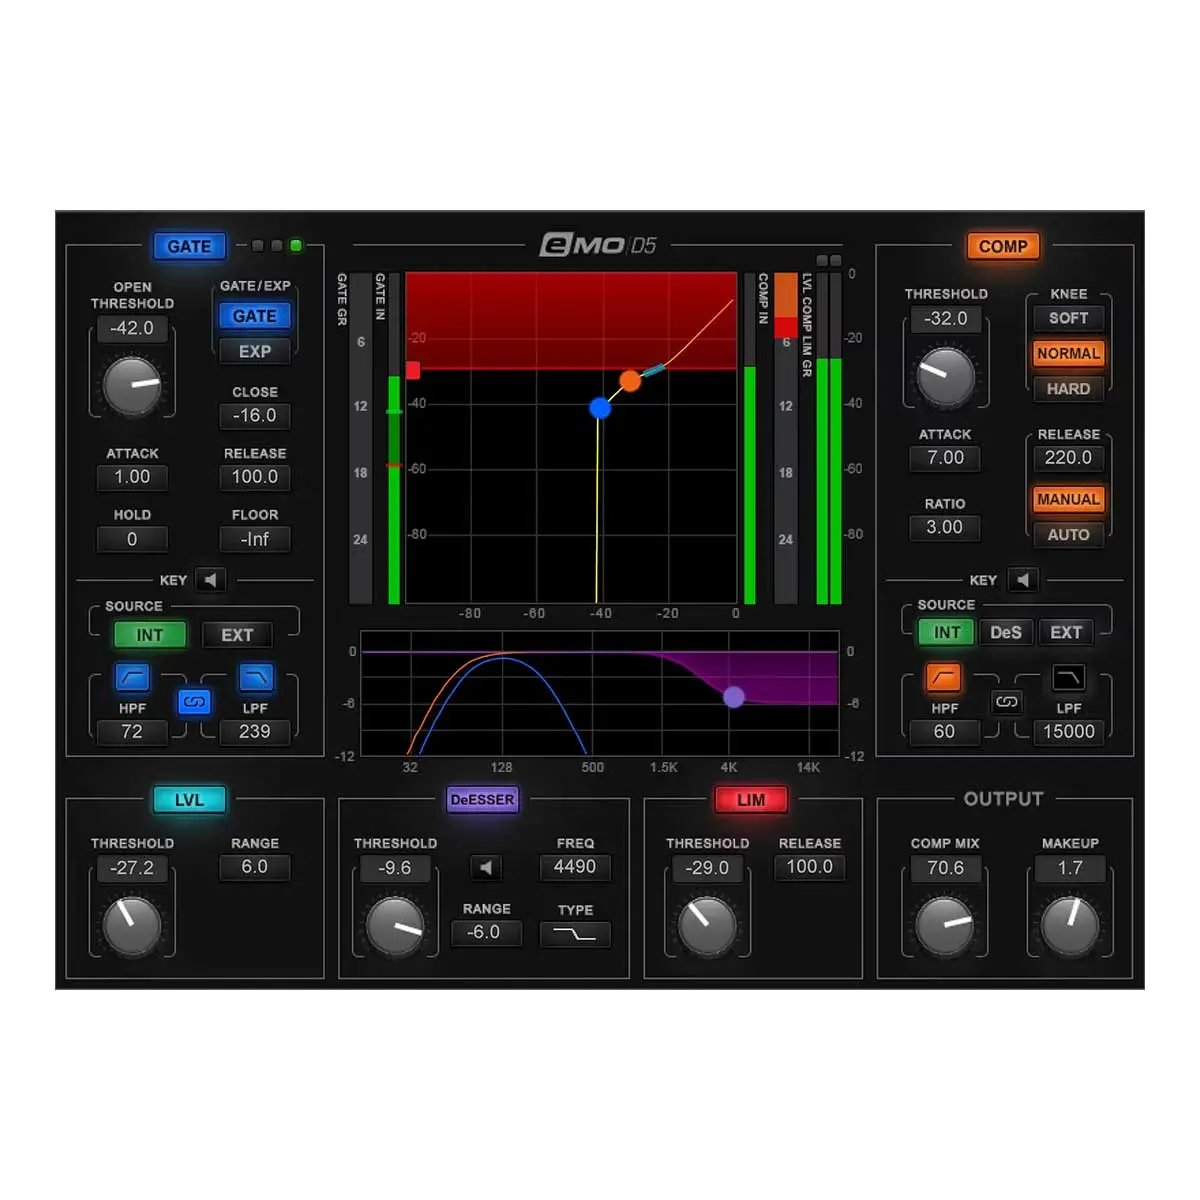Viewport: 1200px width, 1200px height.
Task: Click the eMo D5 logo
Action: 600,246
